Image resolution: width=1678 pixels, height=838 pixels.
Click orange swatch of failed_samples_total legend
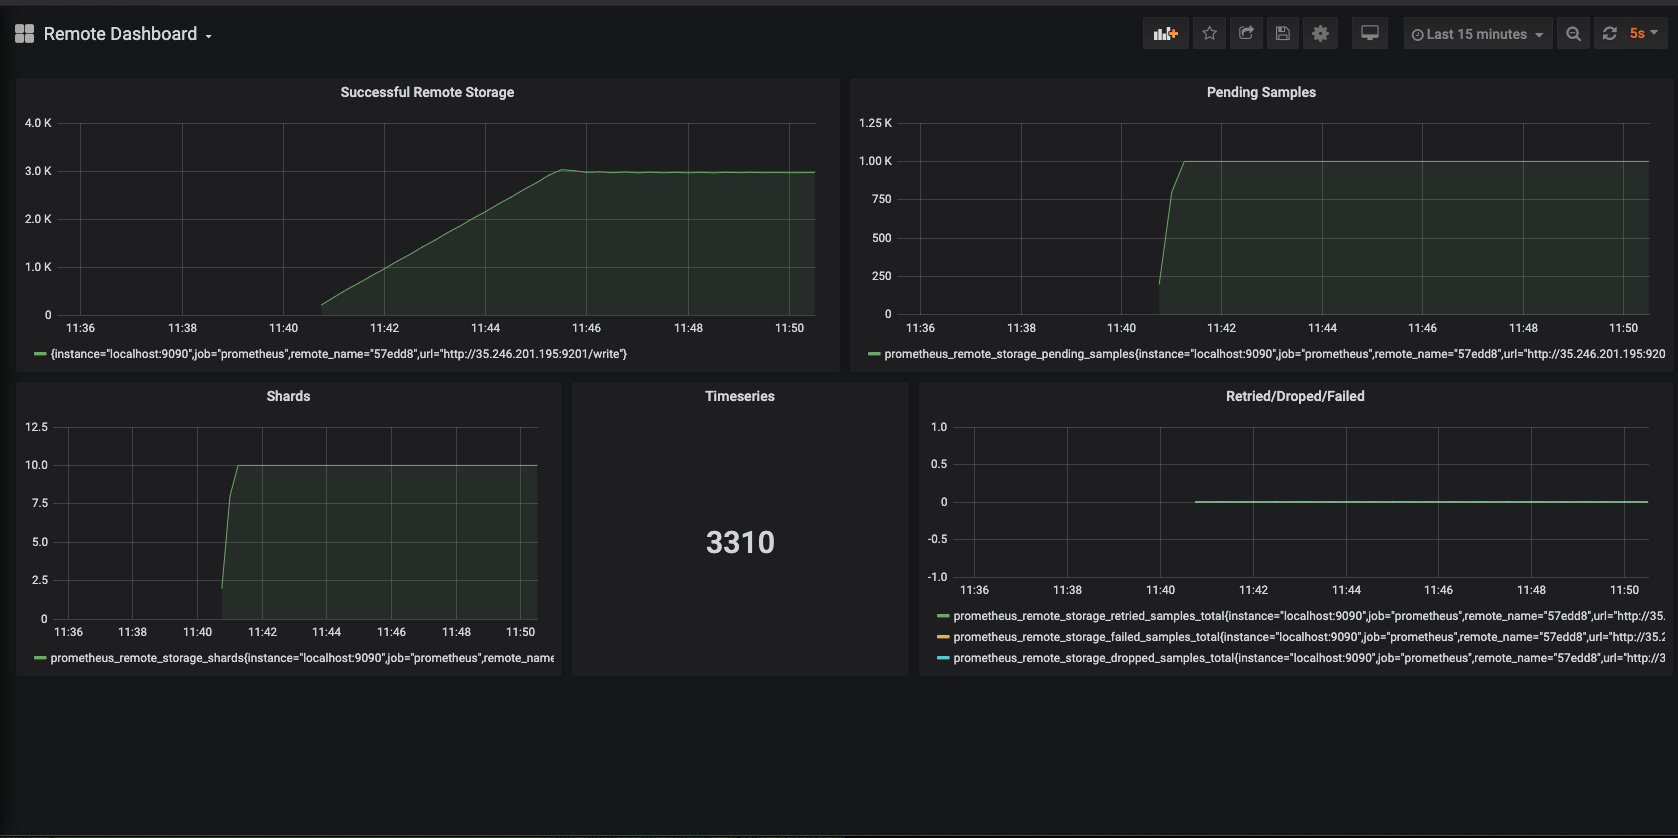pyautogui.click(x=943, y=637)
